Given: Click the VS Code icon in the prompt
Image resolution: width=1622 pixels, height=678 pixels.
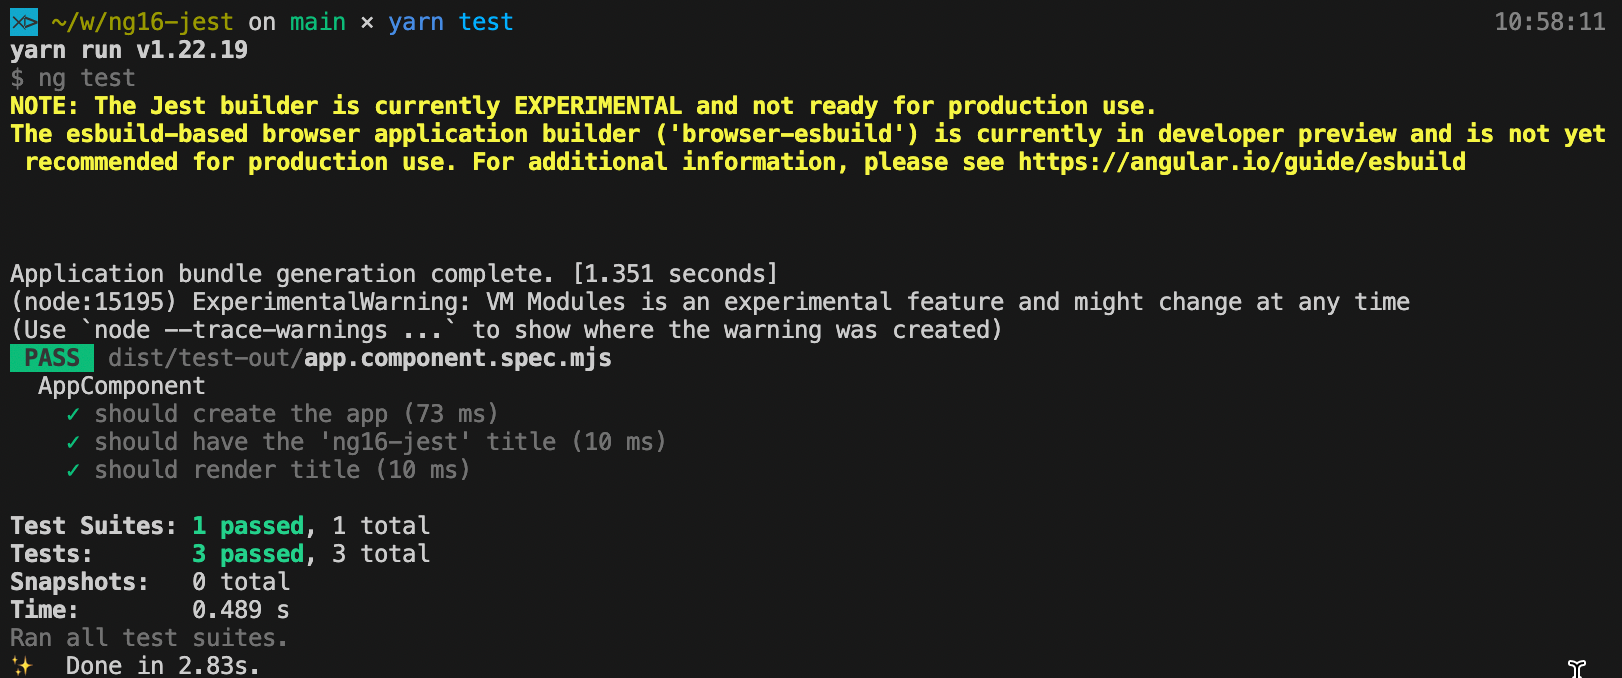Looking at the screenshot, I should click(23, 22).
